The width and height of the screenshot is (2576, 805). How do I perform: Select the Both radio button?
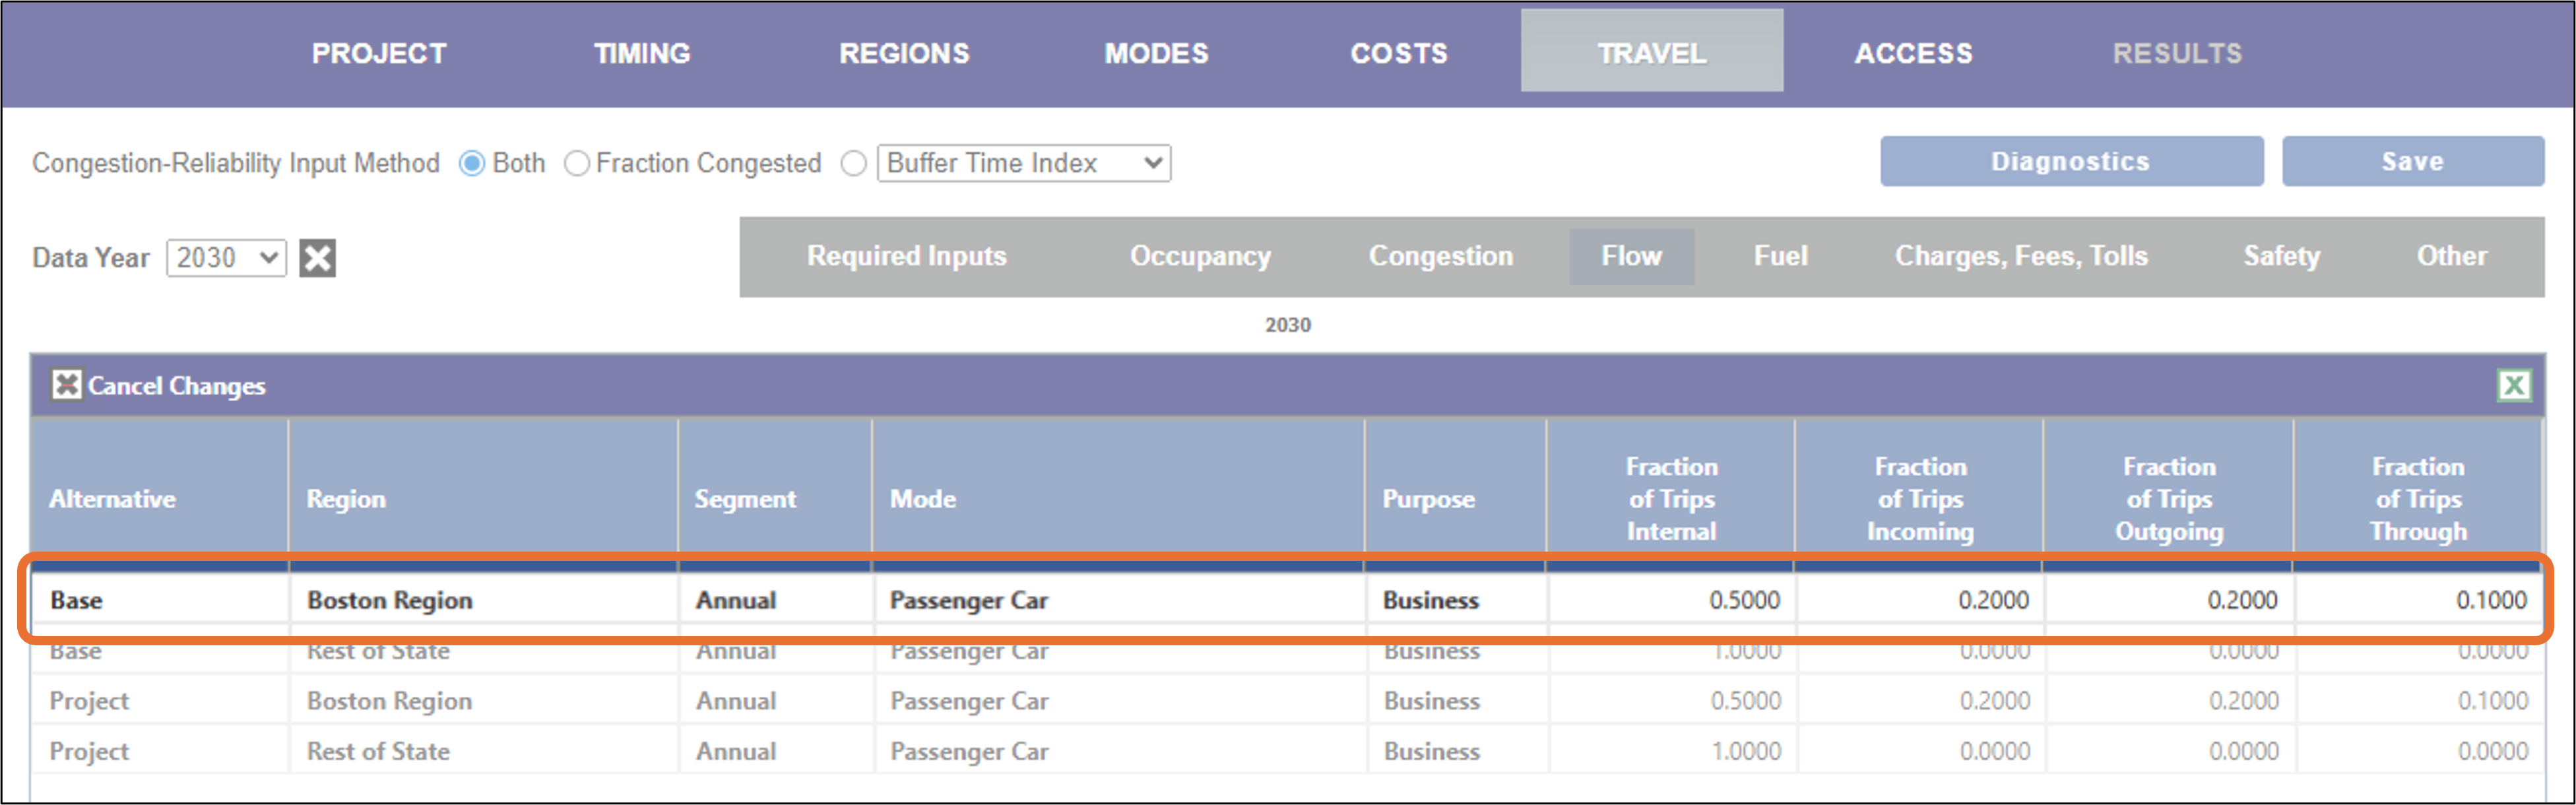[x=472, y=163]
